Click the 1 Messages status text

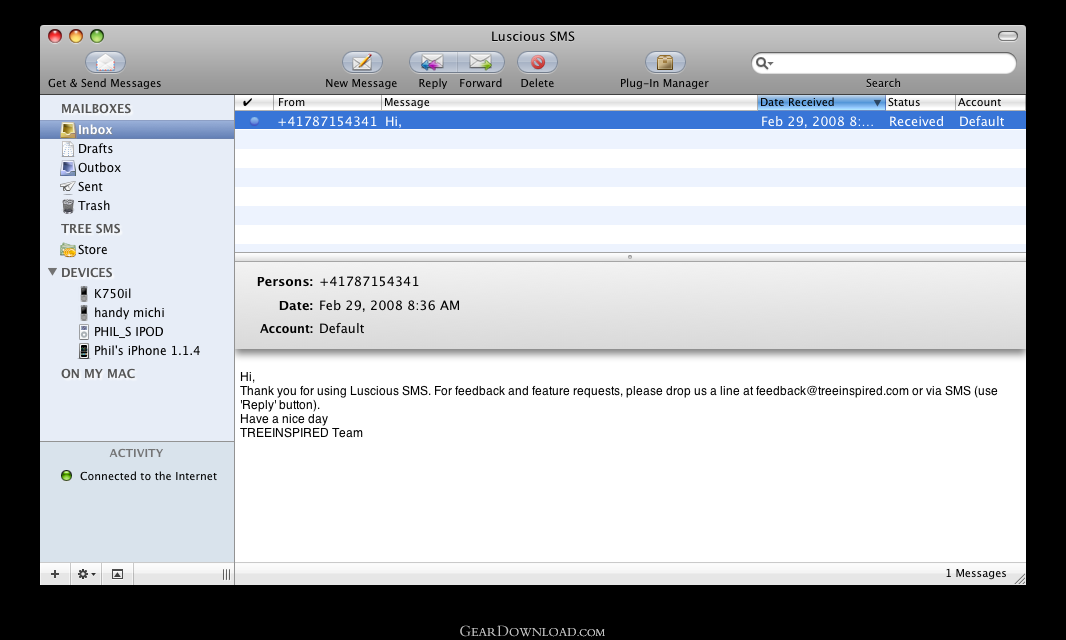coord(976,573)
